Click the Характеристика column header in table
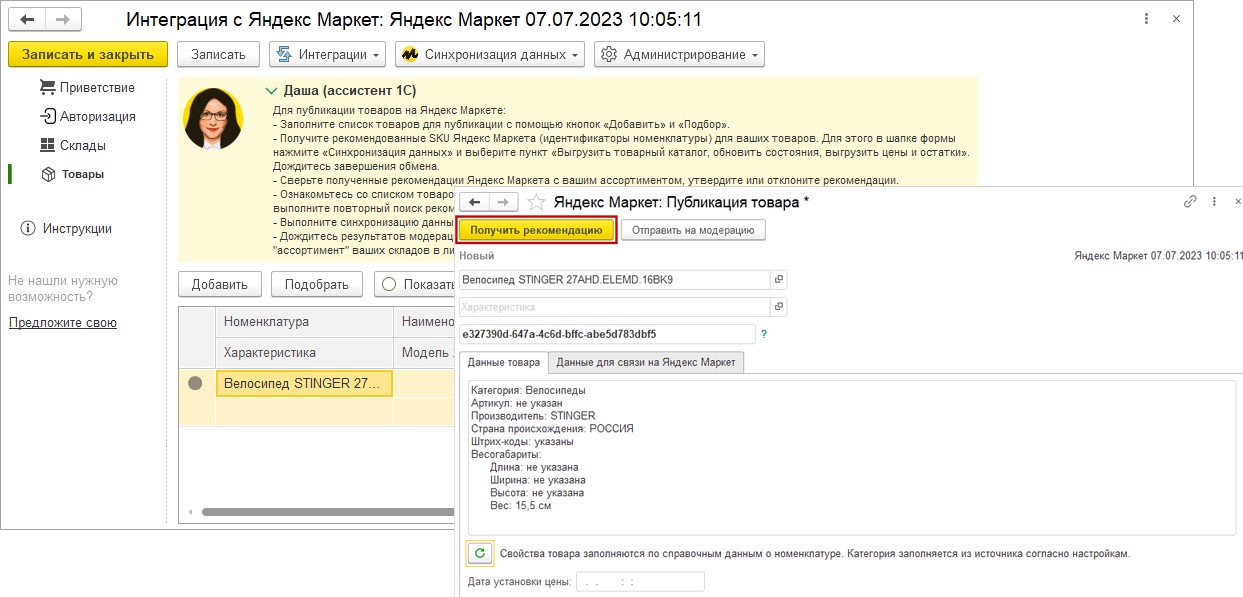Image resolution: width=1243 pixels, height=597 pixels. coord(305,353)
